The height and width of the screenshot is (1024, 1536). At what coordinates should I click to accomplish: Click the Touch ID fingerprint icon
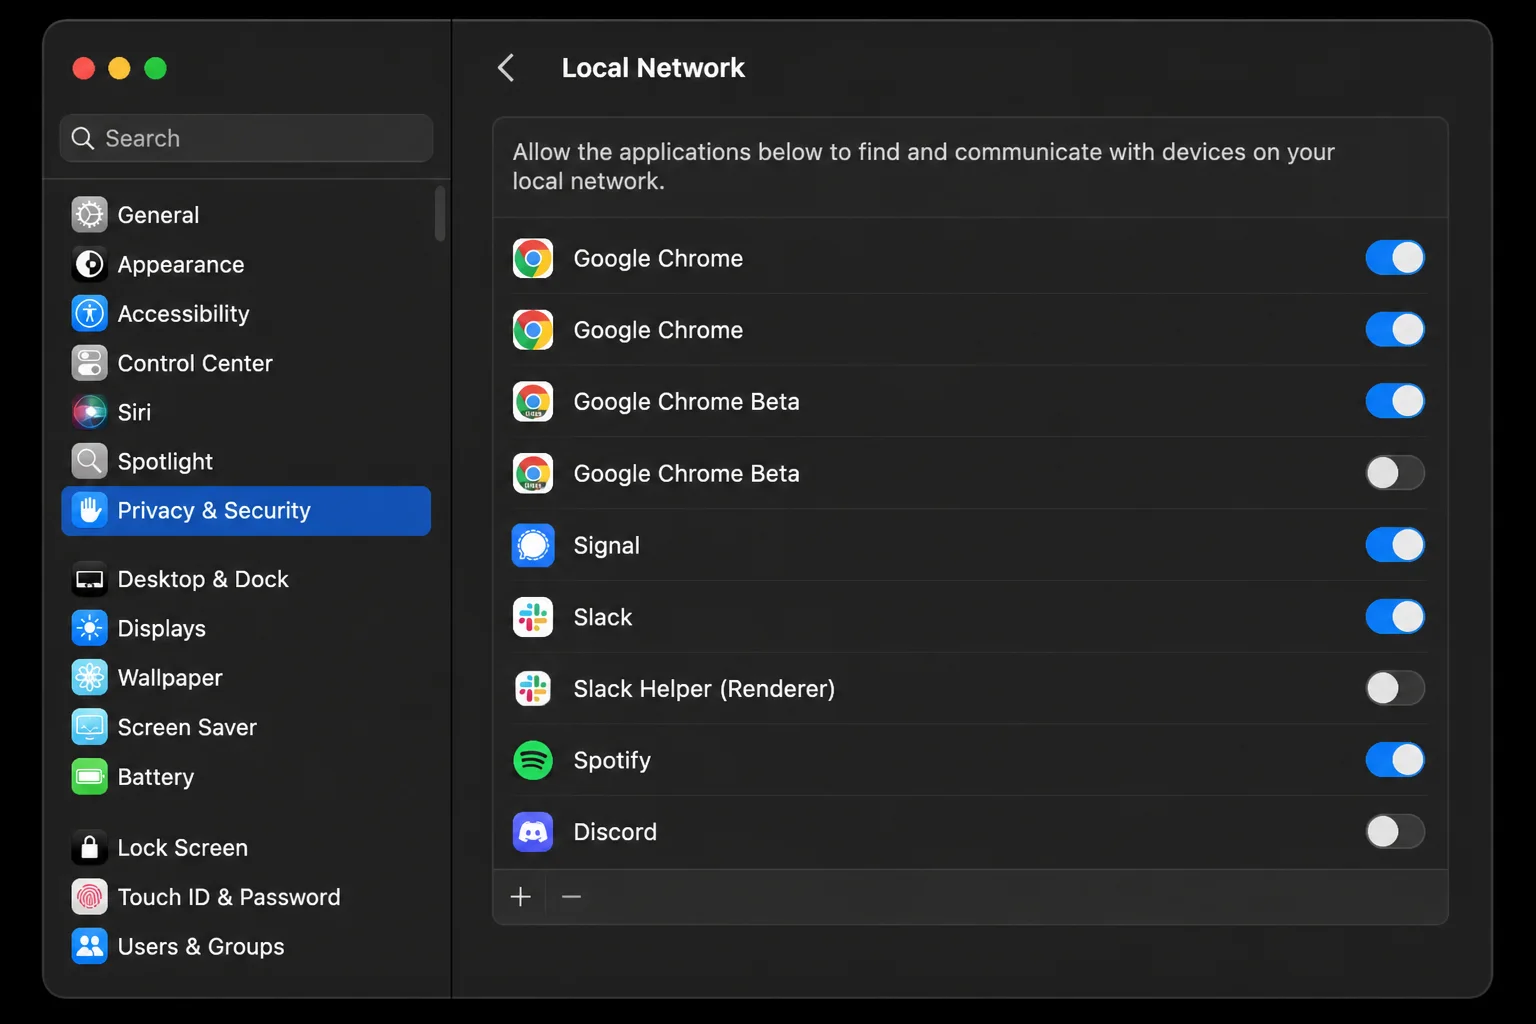[89, 897]
